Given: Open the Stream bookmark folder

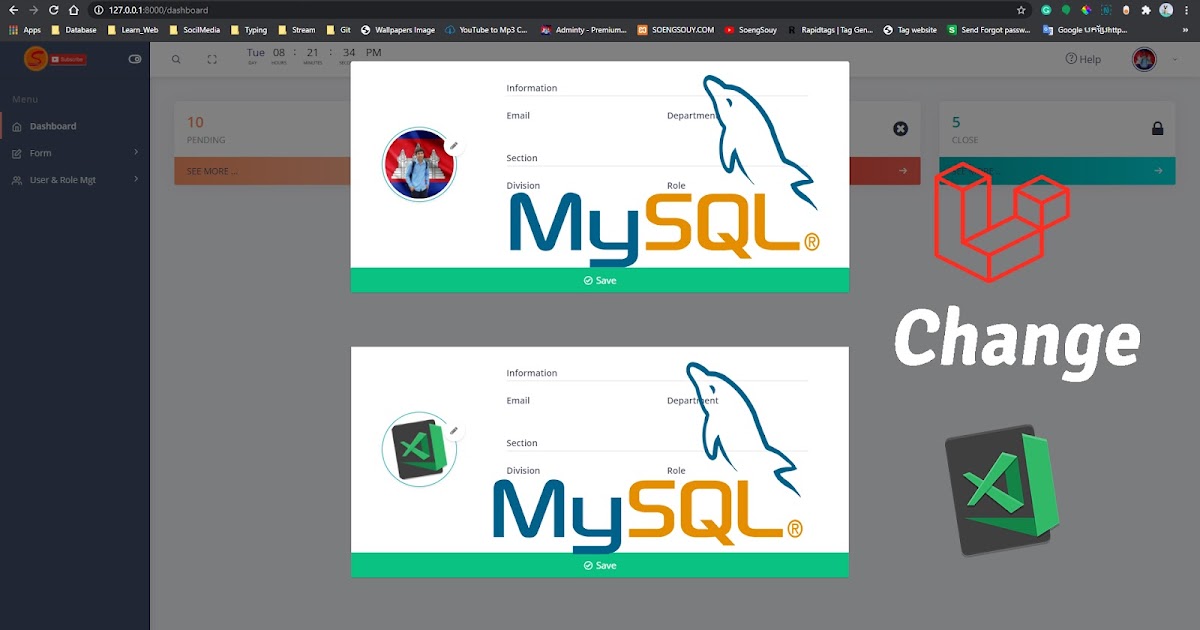Looking at the screenshot, I should pos(296,30).
